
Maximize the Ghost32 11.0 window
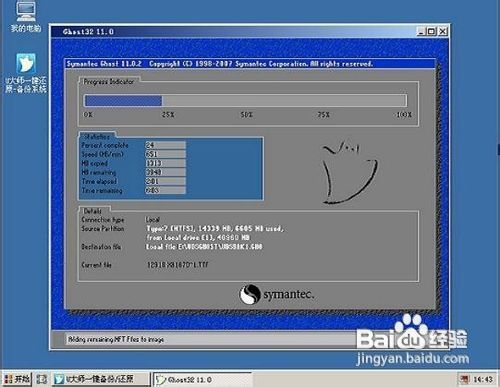431,31
